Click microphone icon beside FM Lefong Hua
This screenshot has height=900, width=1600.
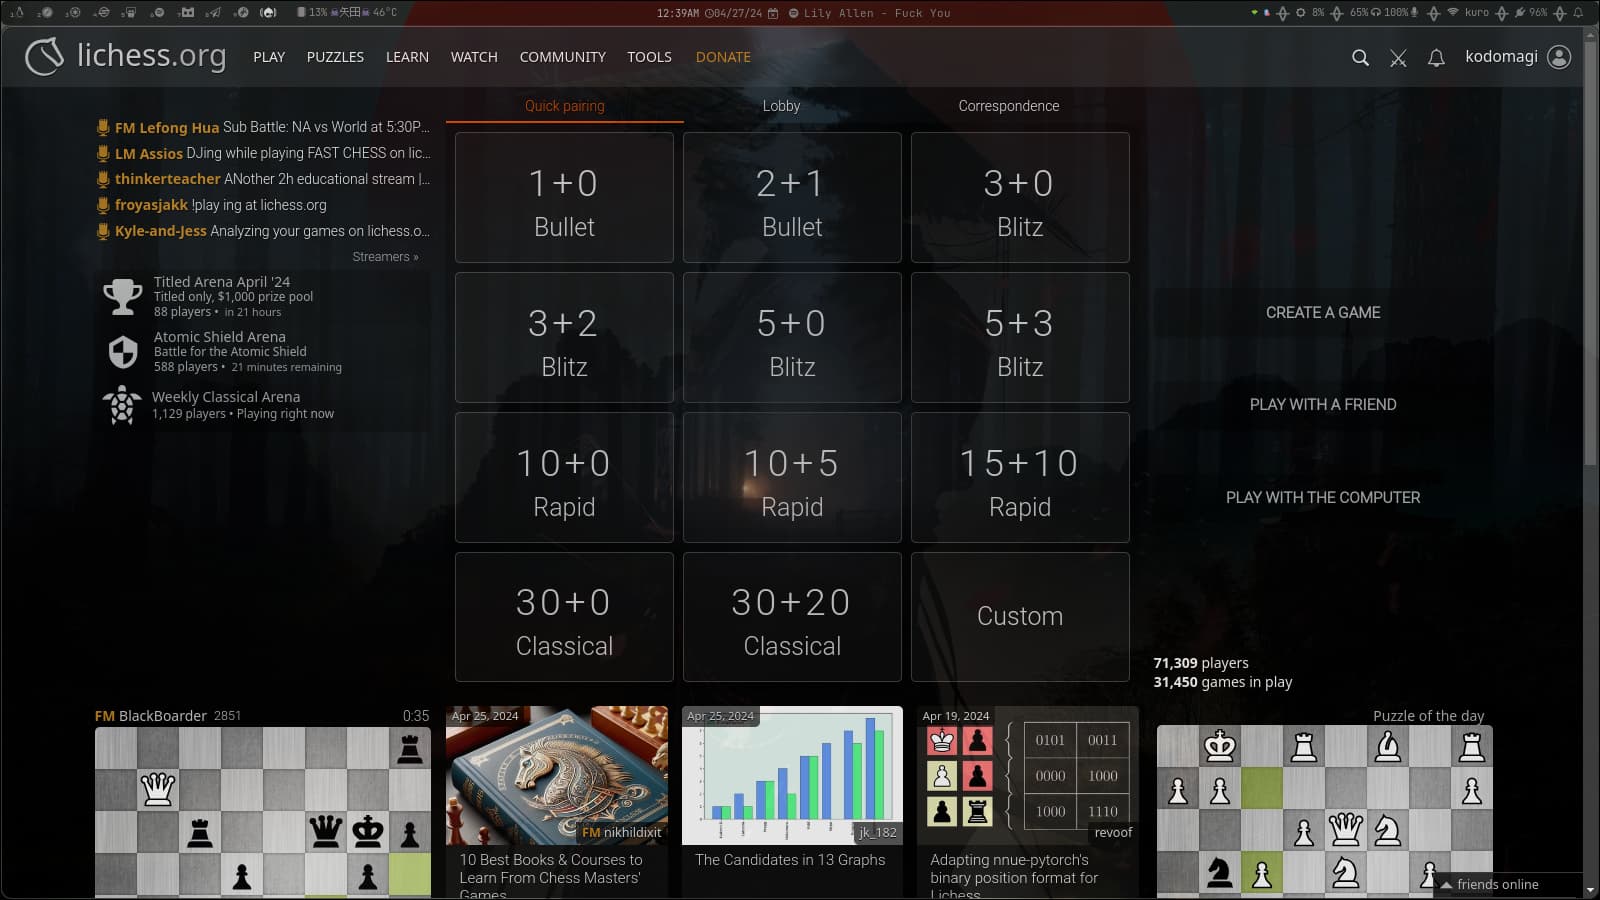point(102,127)
